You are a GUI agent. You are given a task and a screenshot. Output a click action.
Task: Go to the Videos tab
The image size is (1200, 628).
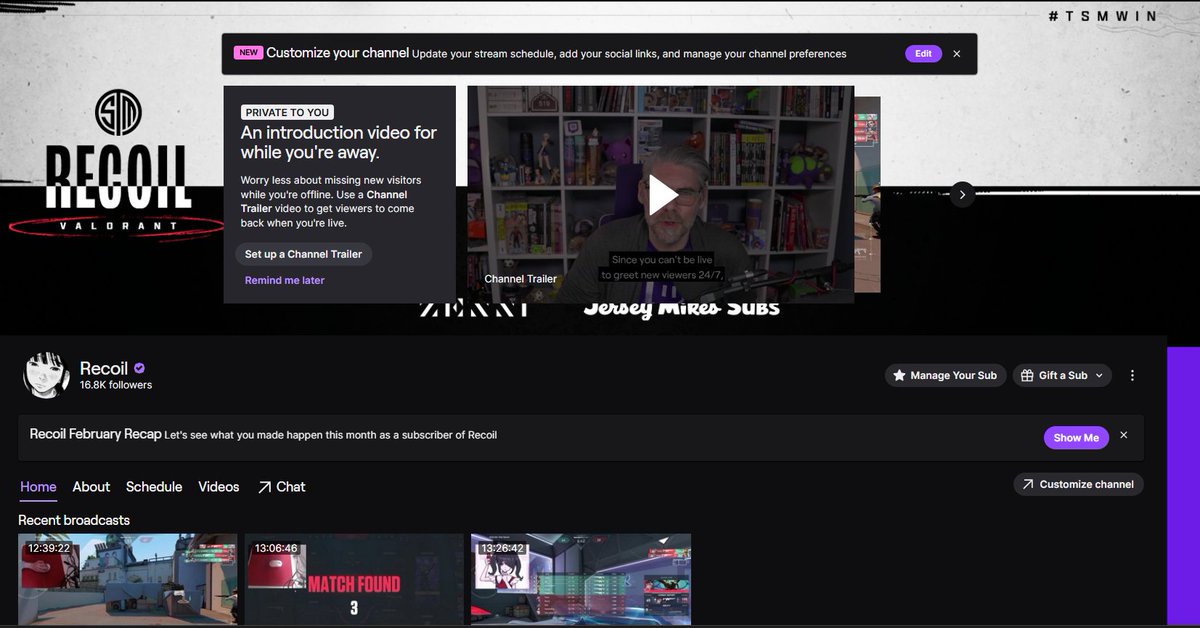219,487
